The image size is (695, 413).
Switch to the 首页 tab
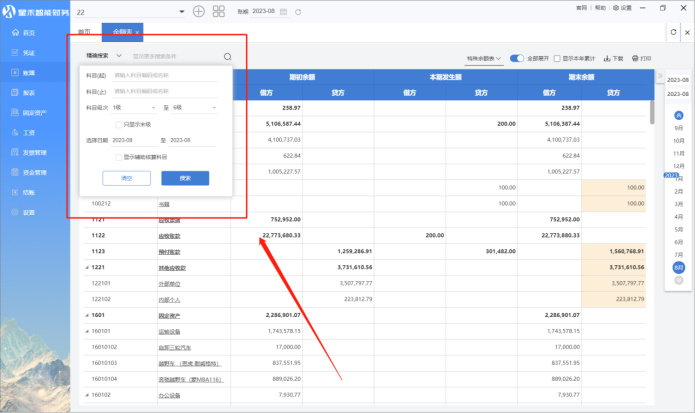pyautogui.click(x=84, y=33)
